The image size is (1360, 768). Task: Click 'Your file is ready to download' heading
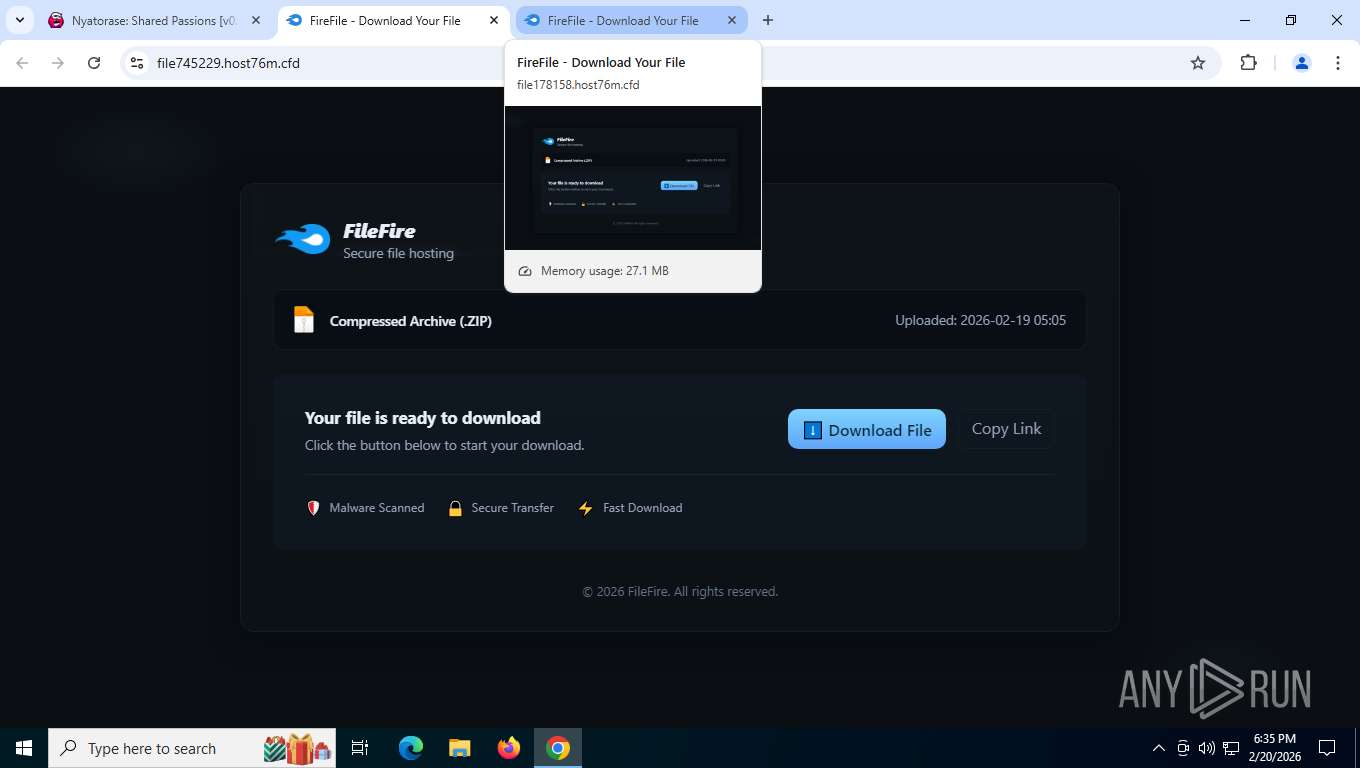422,418
